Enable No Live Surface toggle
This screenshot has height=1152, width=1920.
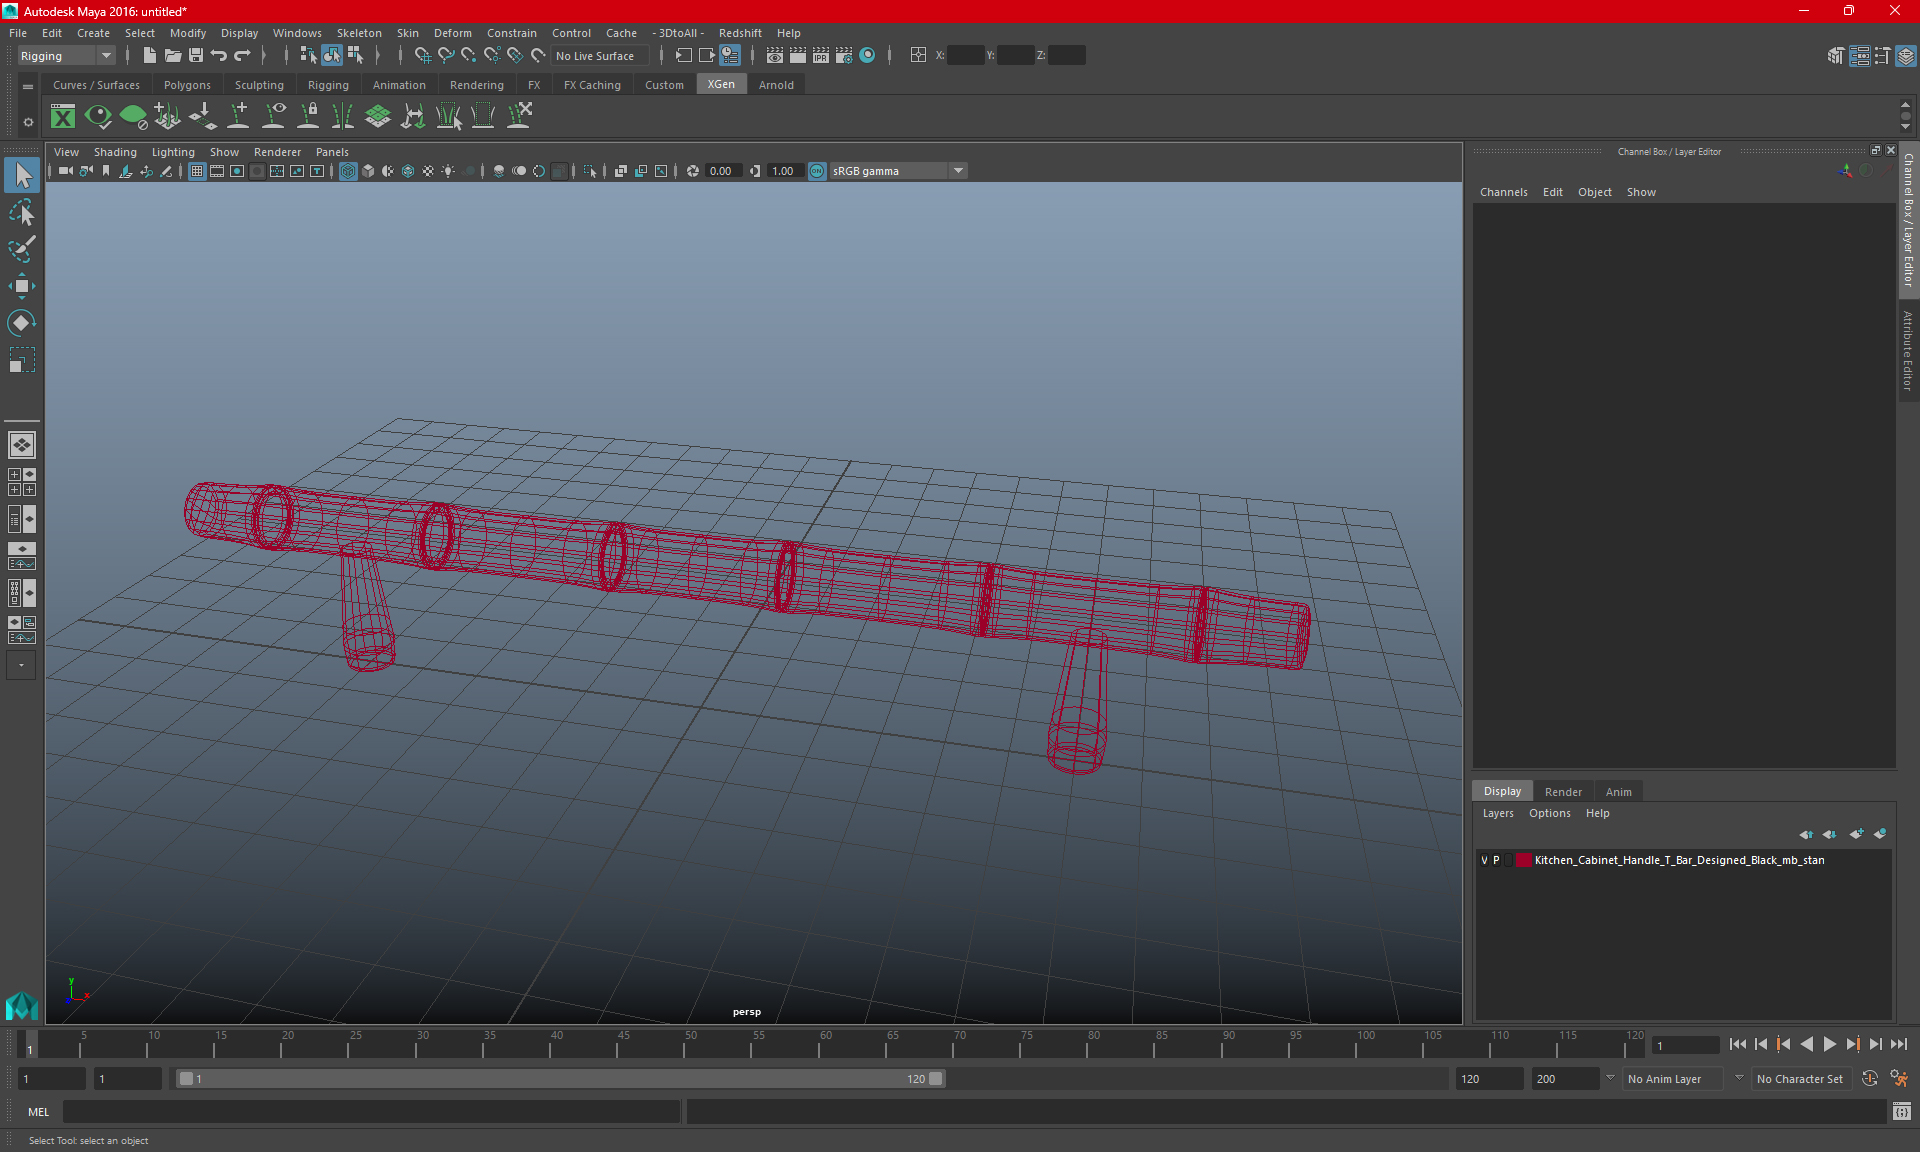click(x=597, y=56)
